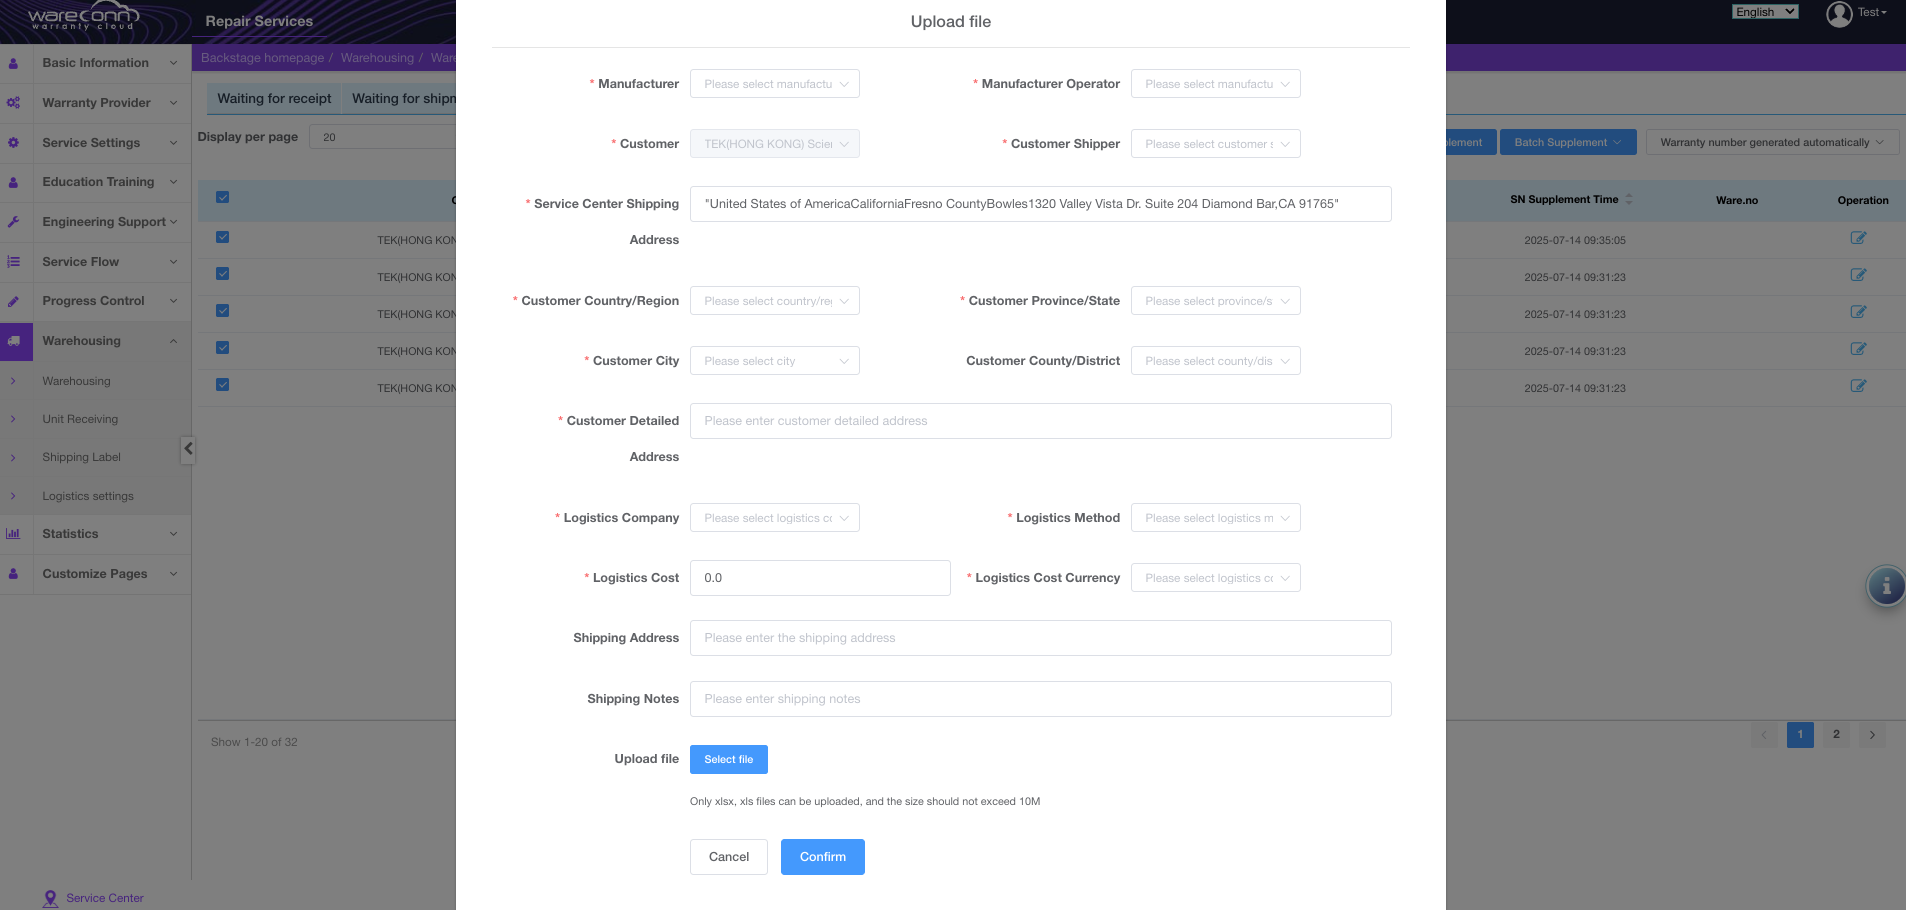Click the Customer Detailed Address input field
Image resolution: width=1906 pixels, height=910 pixels.
coord(1040,421)
